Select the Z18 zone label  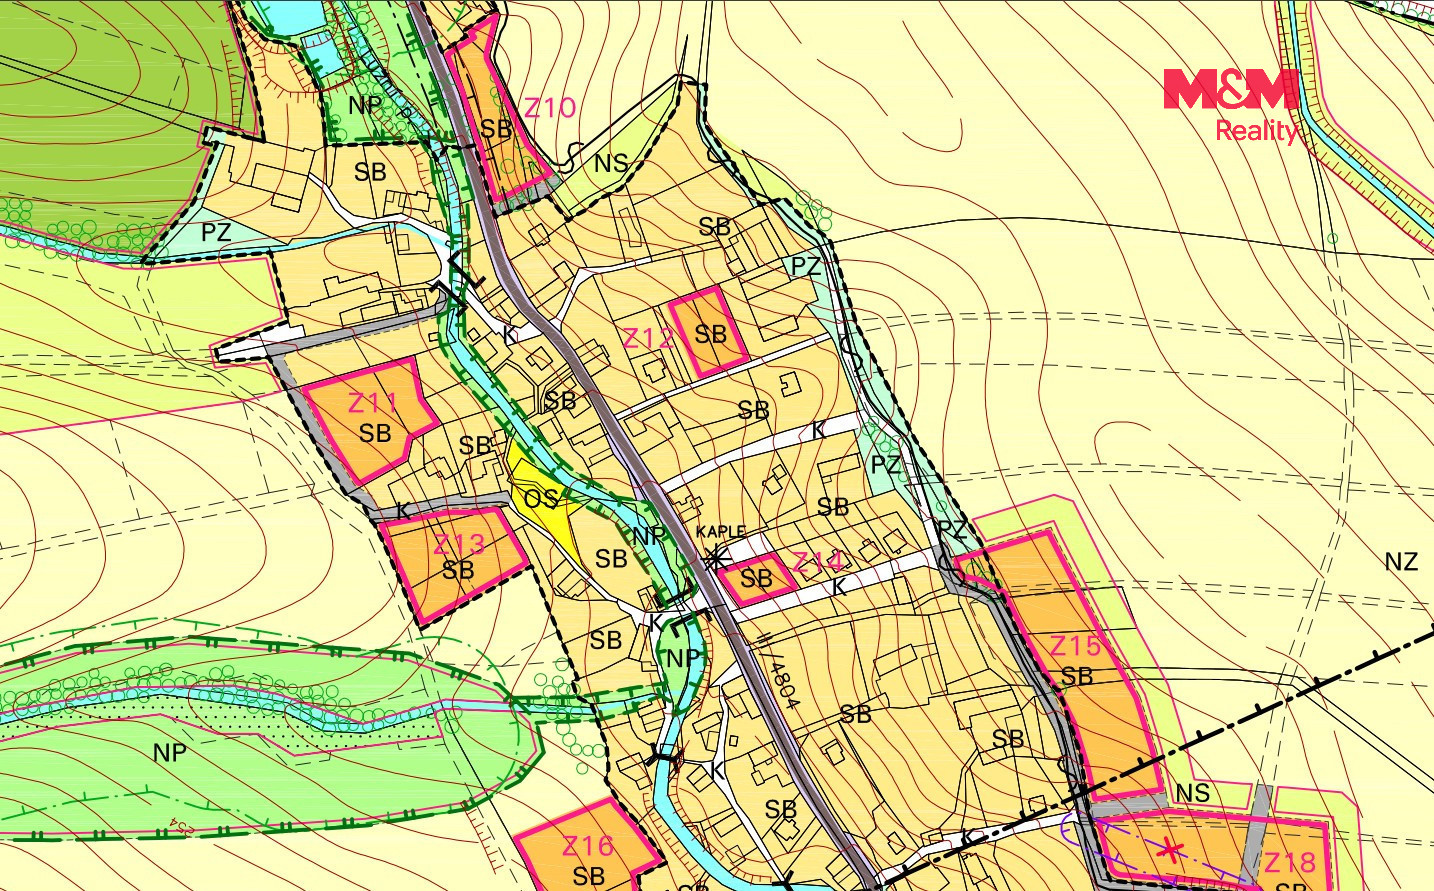(1290, 862)
